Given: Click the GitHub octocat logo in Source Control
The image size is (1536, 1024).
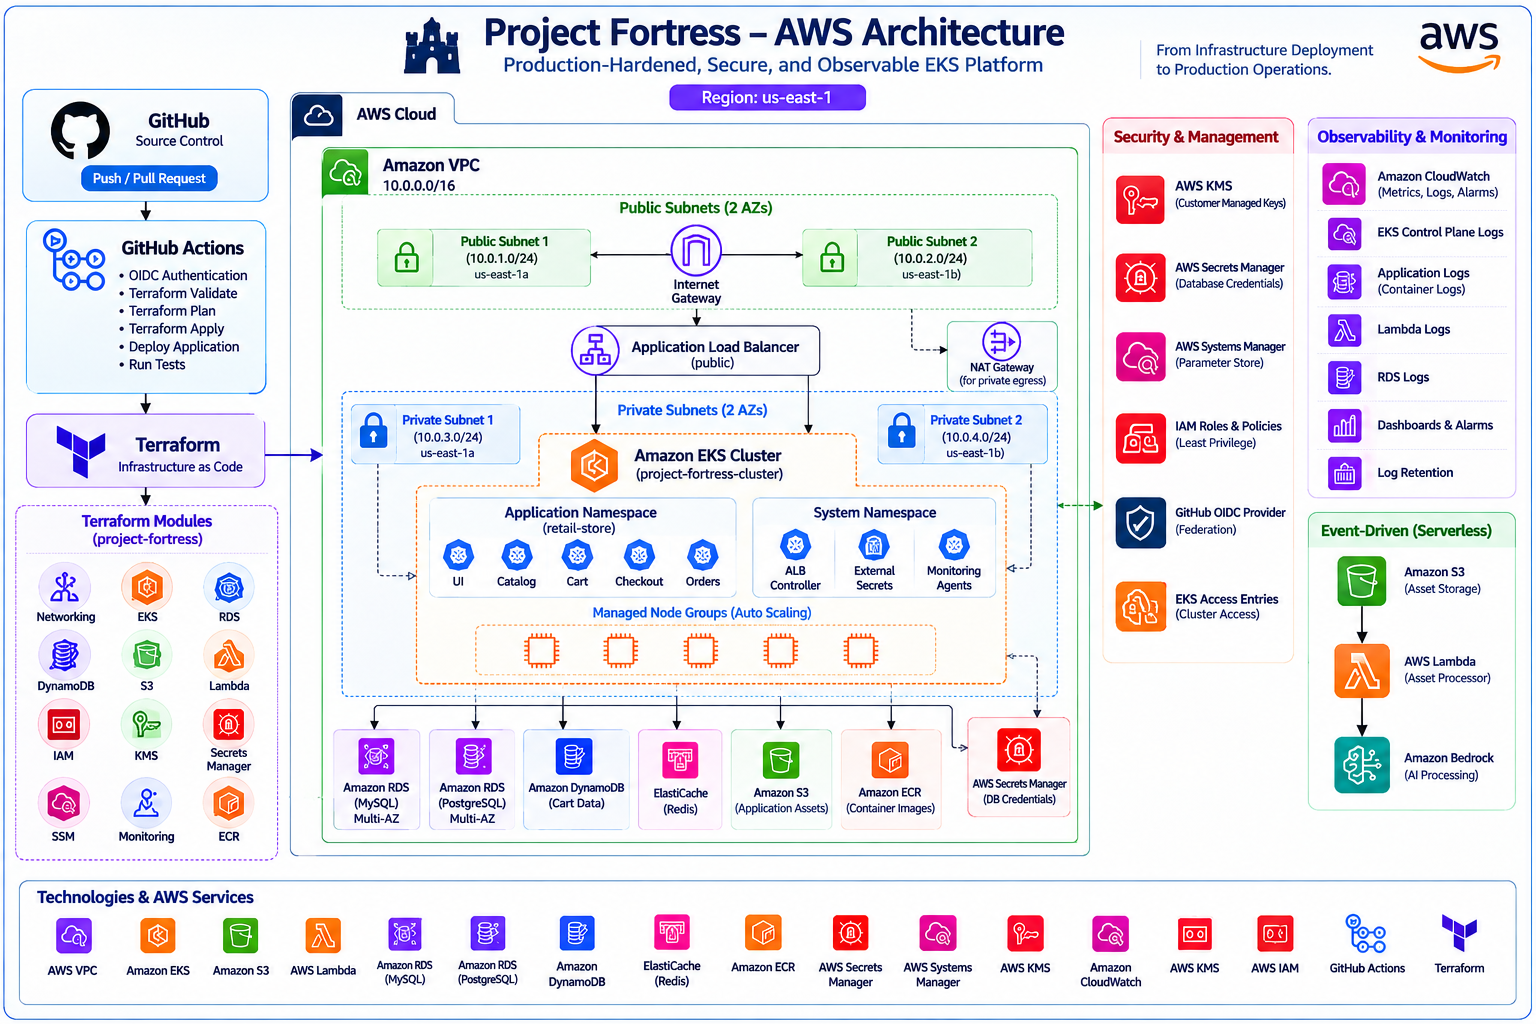Looking at the screenshot, I should (x=81, y=131).
